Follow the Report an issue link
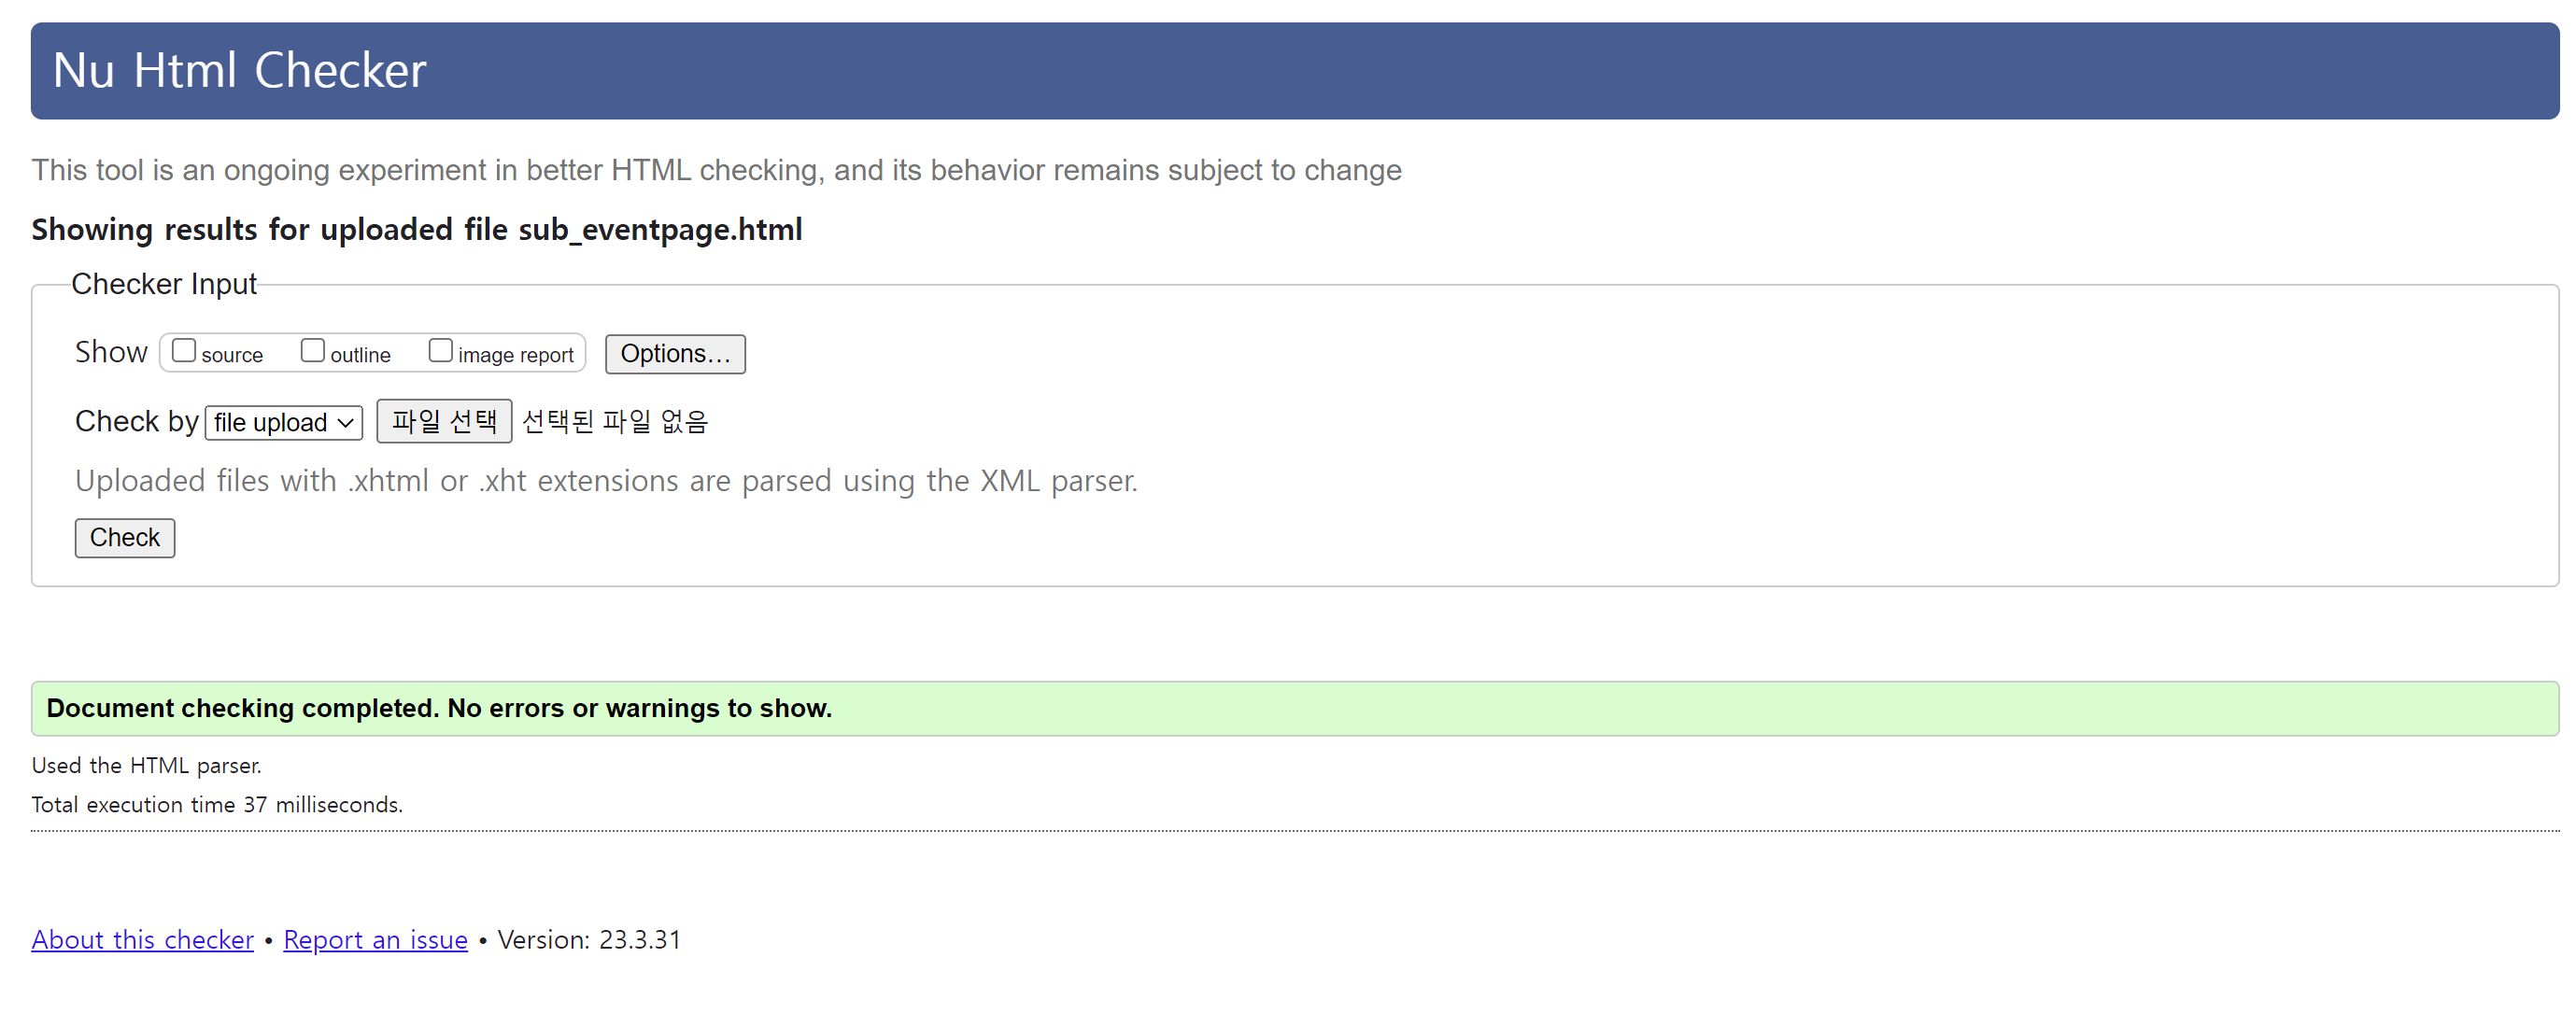 click(x=376, y=940)
